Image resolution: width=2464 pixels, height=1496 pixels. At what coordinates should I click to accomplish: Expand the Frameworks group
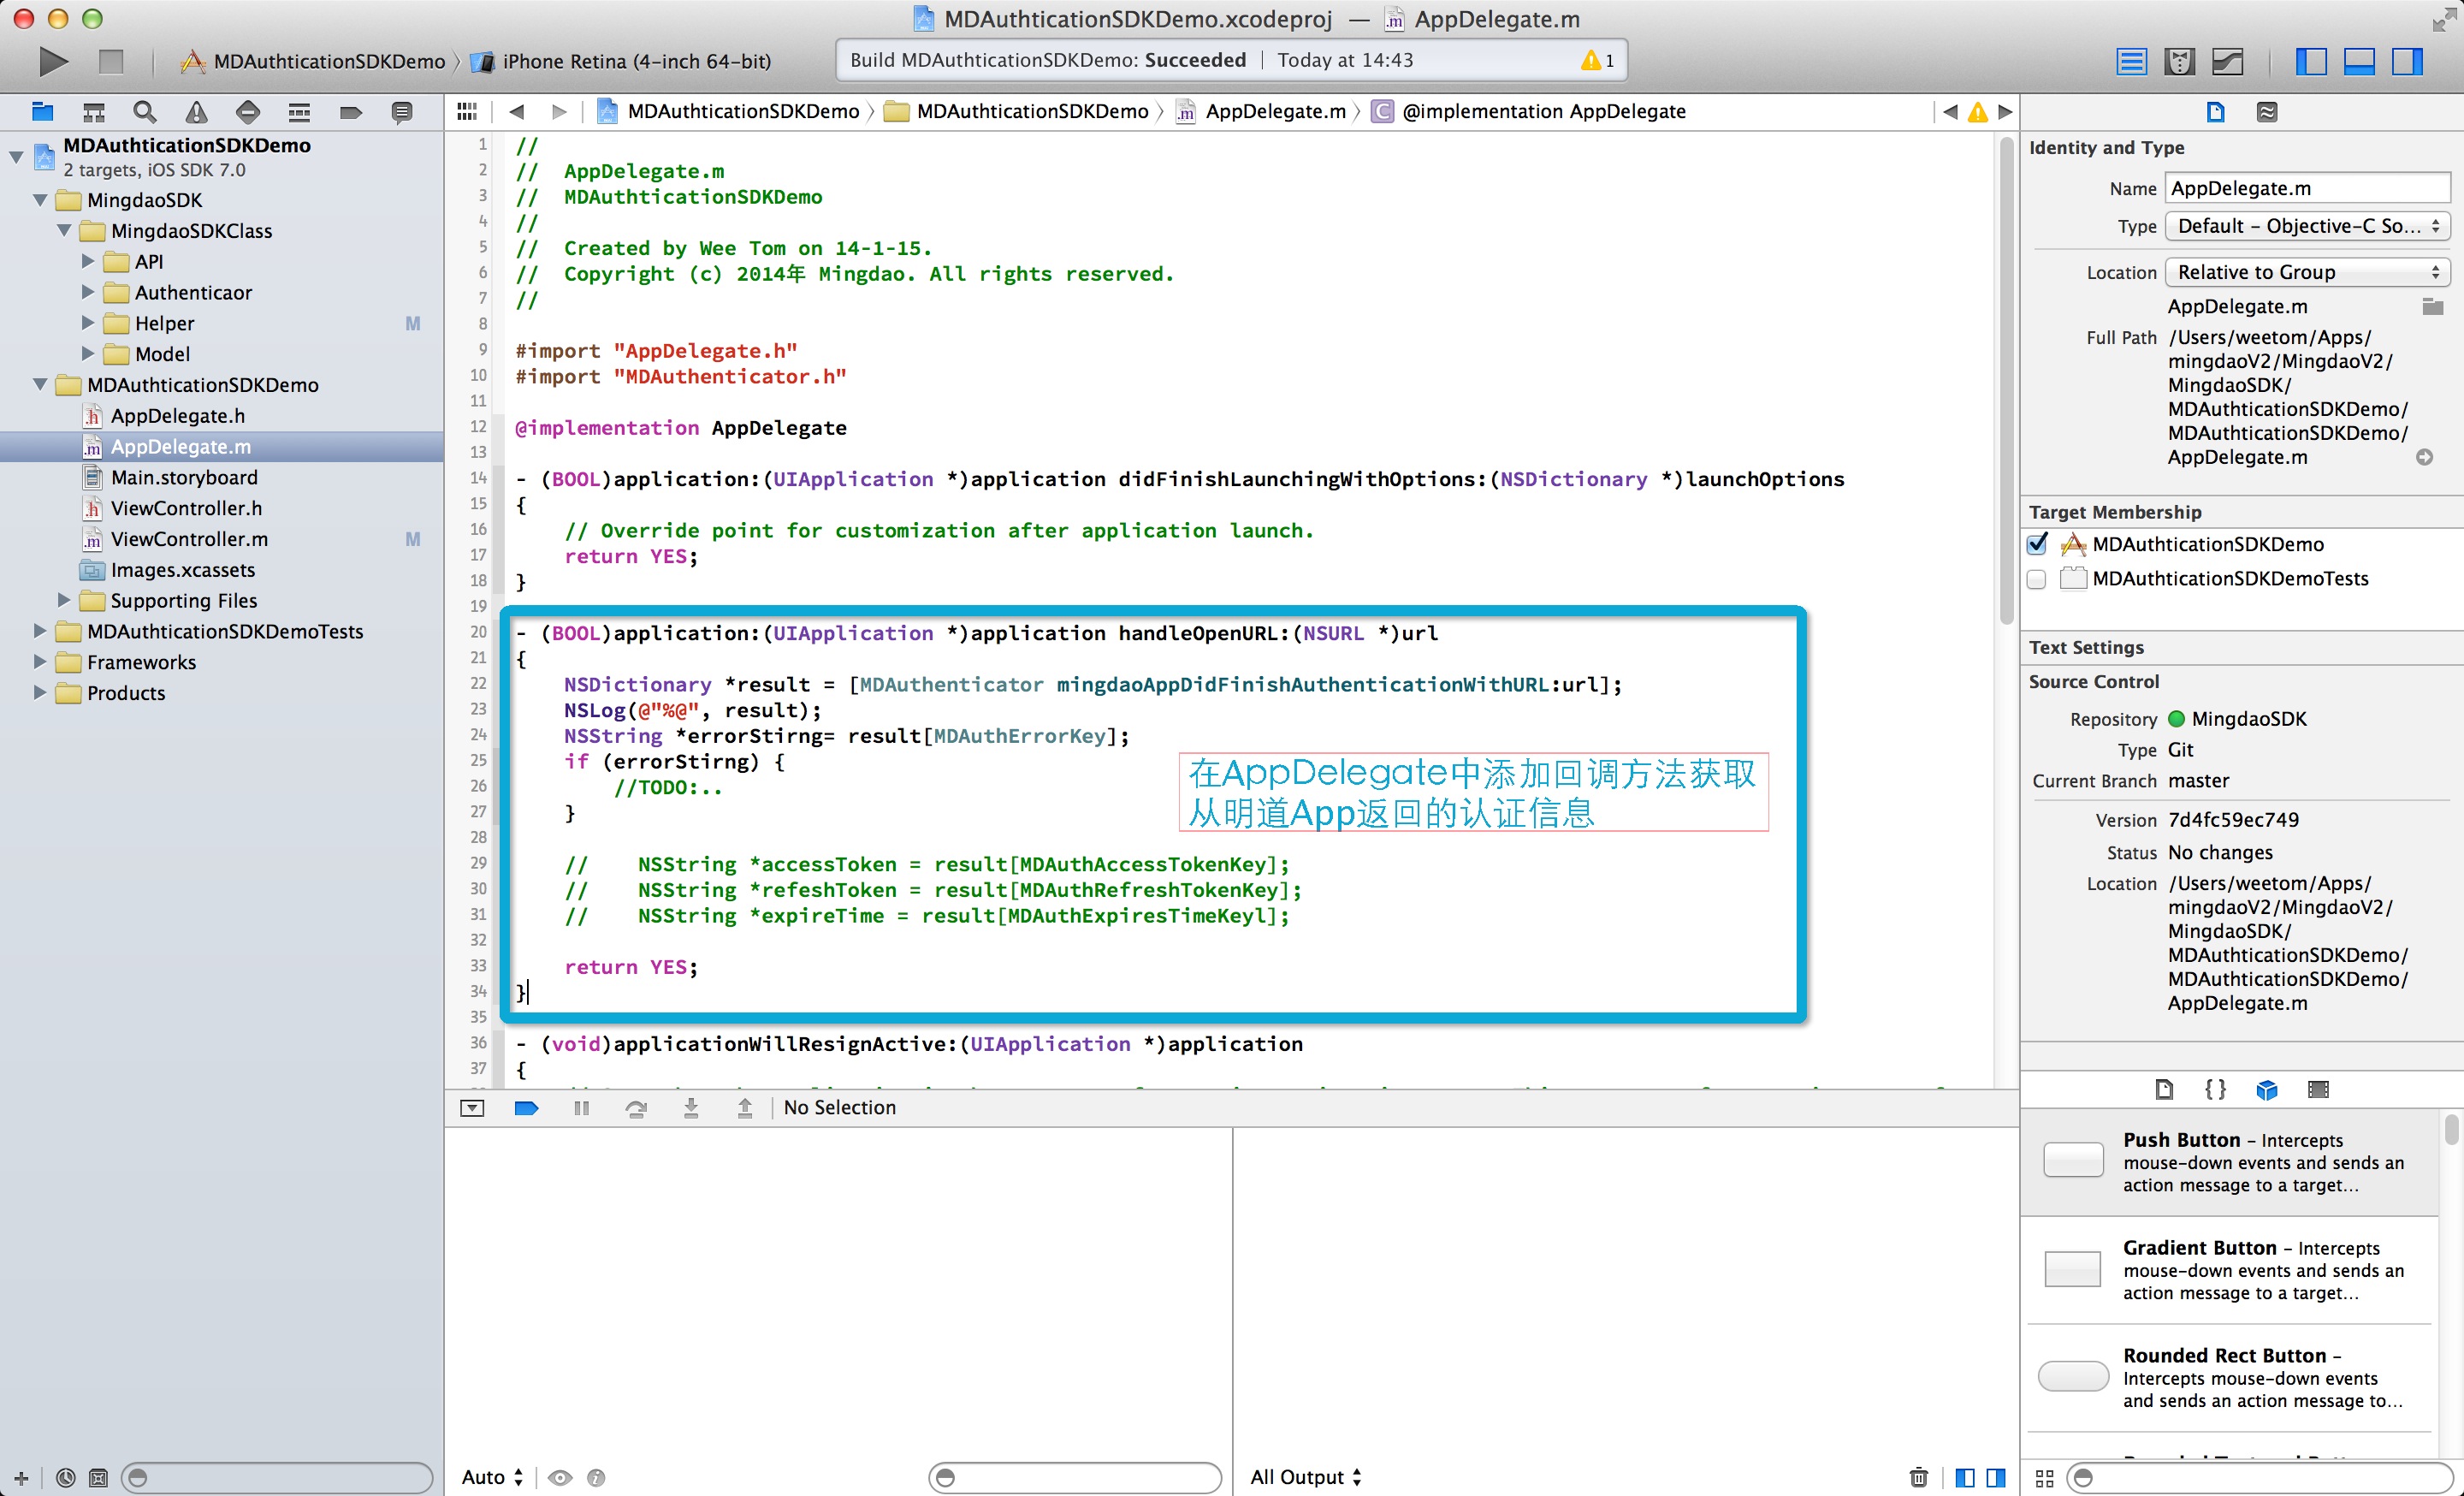coord(40,662)
